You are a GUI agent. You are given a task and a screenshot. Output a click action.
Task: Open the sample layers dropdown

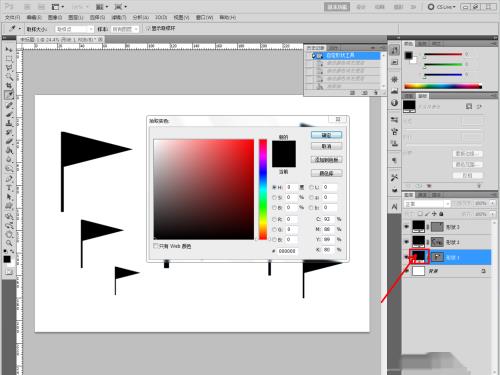[125, 29]
